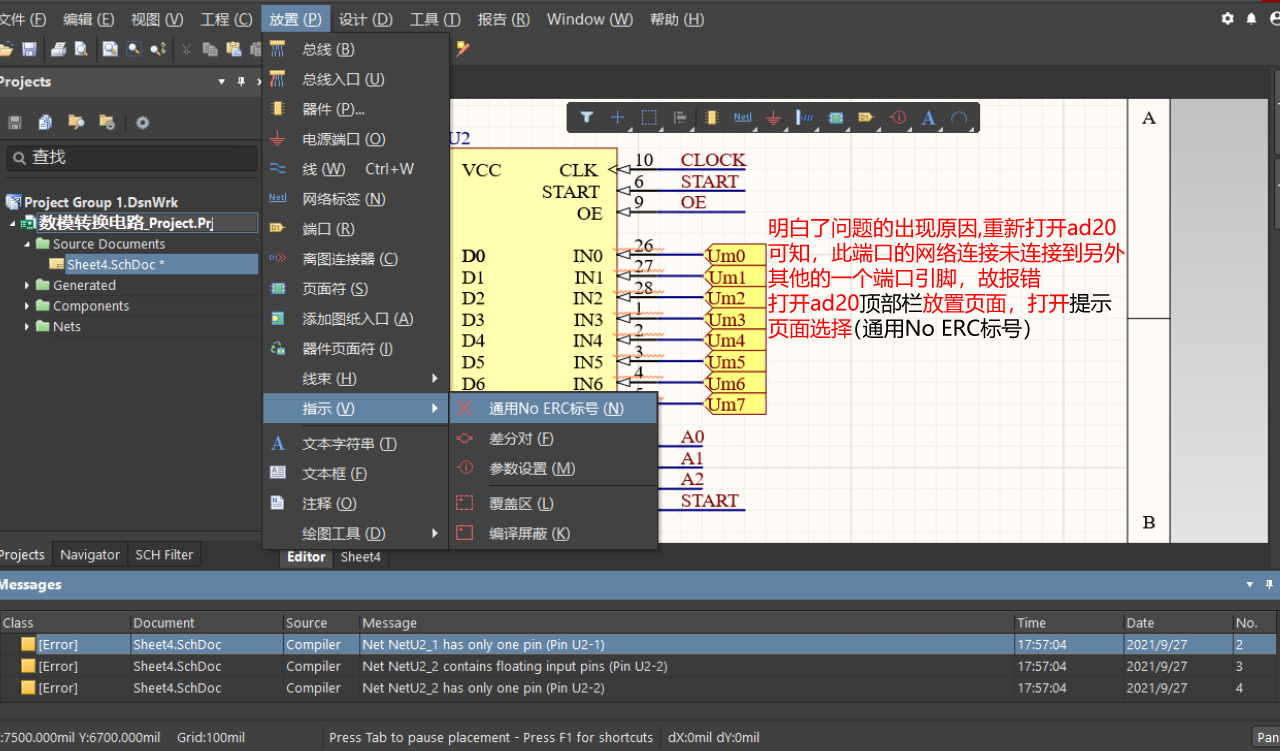Open the 设计 (D) menu
The image size is (1280, 751).
tap(365, 19)
